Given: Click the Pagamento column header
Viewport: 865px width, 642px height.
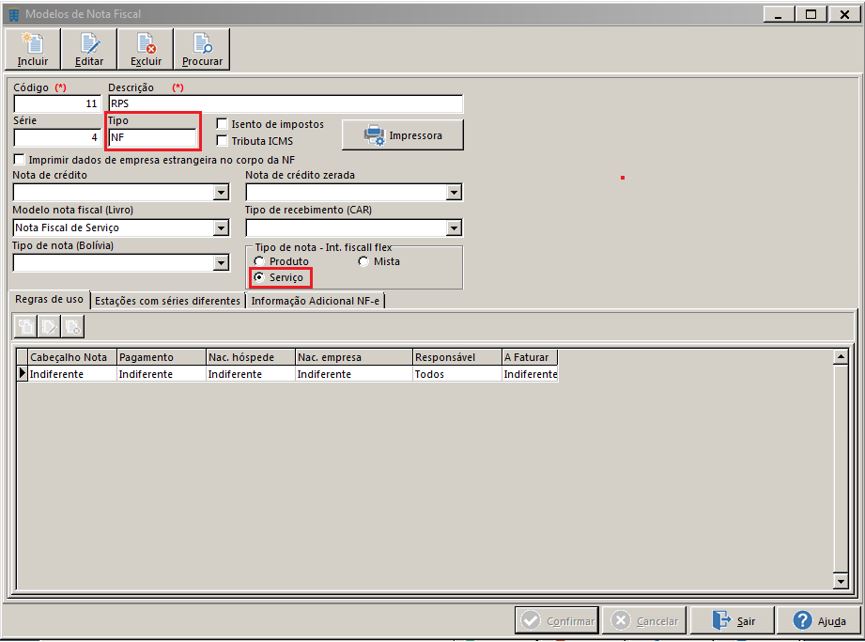Looking at the screenshot, I should tap(161, 357).
